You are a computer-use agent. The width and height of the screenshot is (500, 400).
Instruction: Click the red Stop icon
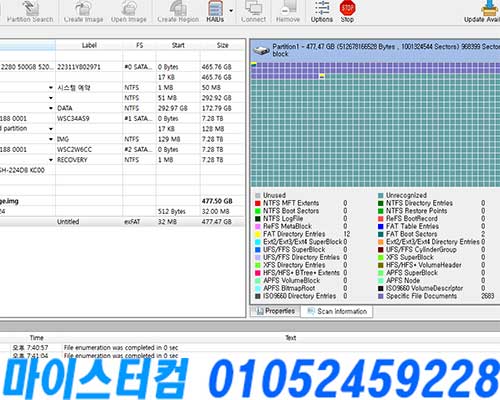[x=347, y=8]
